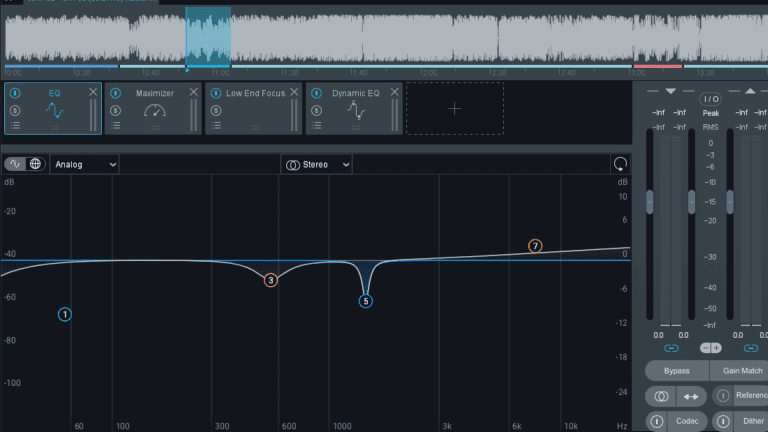Remove the Maximizer module

pyautogui.click(x=193, y=92)
